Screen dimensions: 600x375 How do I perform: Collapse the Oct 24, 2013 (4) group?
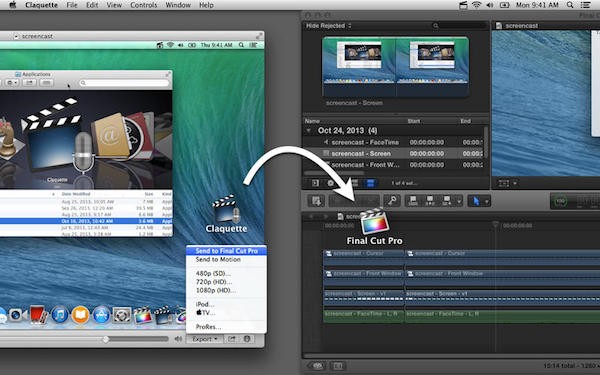pyautogui.click(x=308, y=130)
